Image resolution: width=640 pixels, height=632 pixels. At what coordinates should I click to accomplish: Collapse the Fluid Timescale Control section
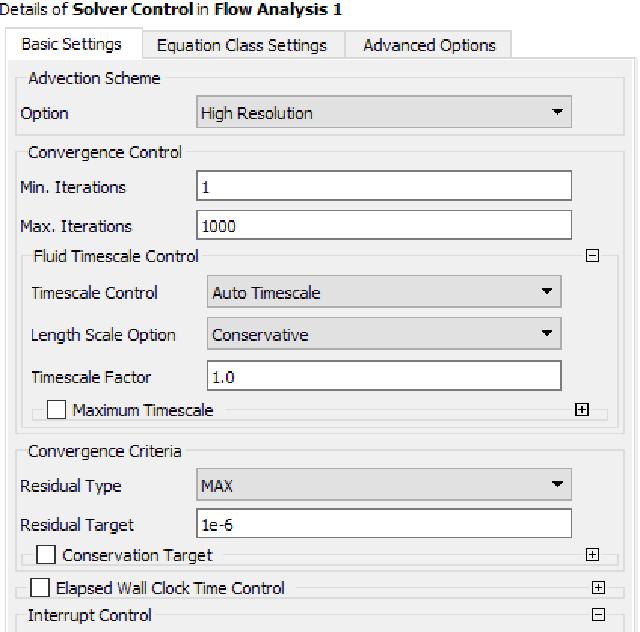[x=592, y=256]
